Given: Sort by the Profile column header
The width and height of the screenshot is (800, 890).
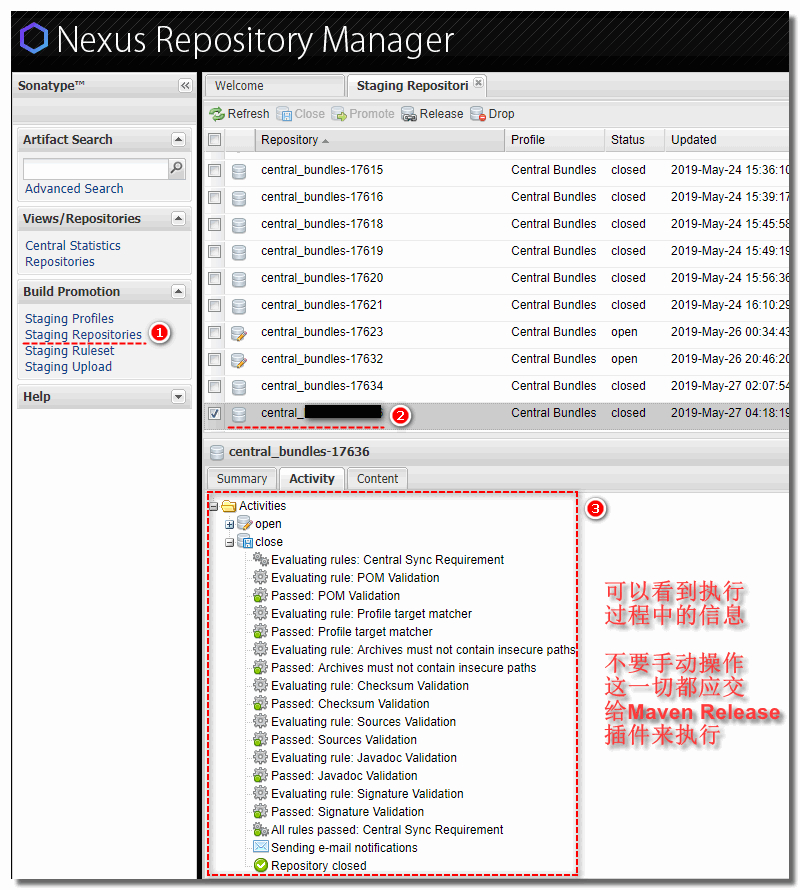Looking at the screenshot, I should (555, 140).
